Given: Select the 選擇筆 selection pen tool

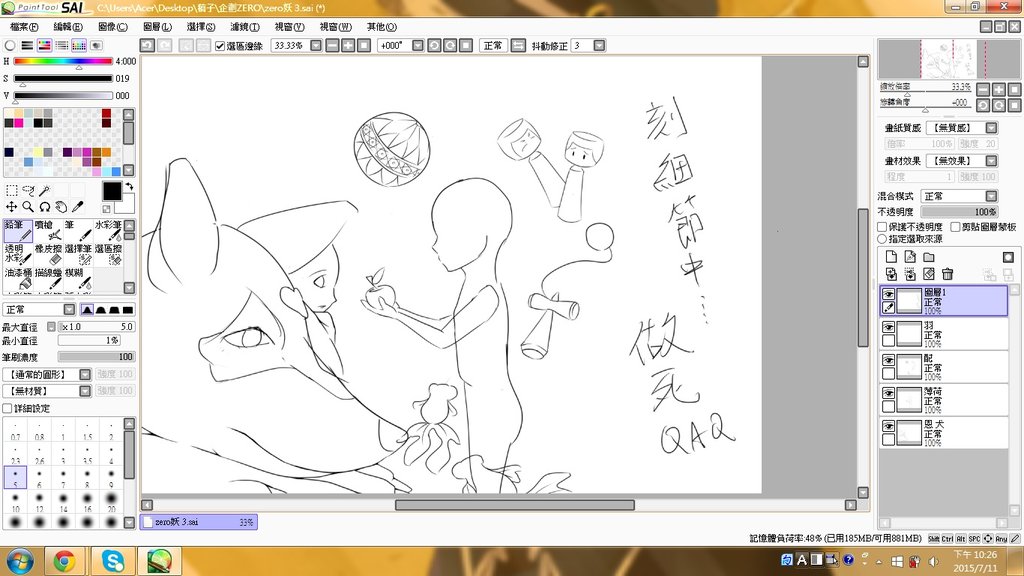Looking at the screenshot, I should 78,255.
